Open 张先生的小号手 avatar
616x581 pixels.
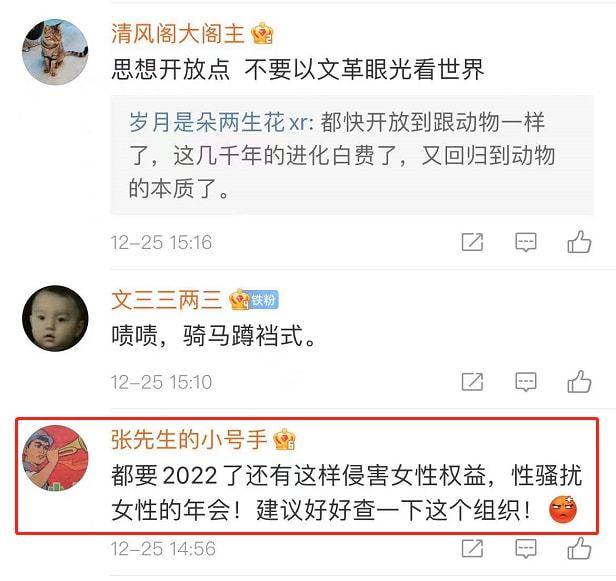click(x=55, y=458)
